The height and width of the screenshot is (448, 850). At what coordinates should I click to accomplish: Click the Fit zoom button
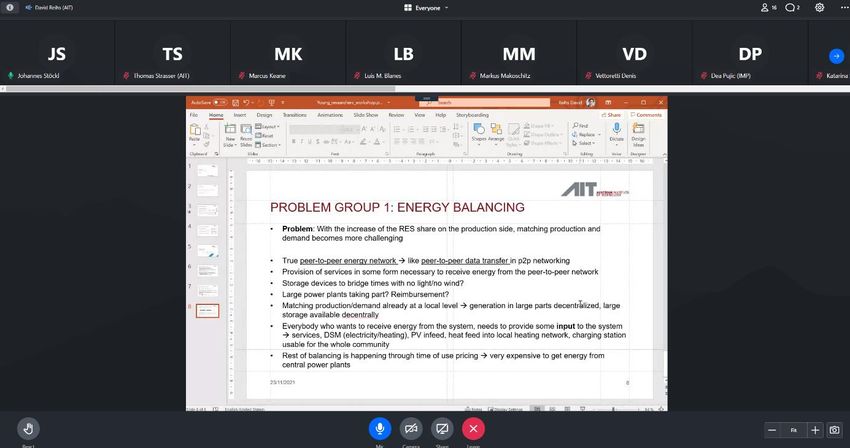pos(794,430)
